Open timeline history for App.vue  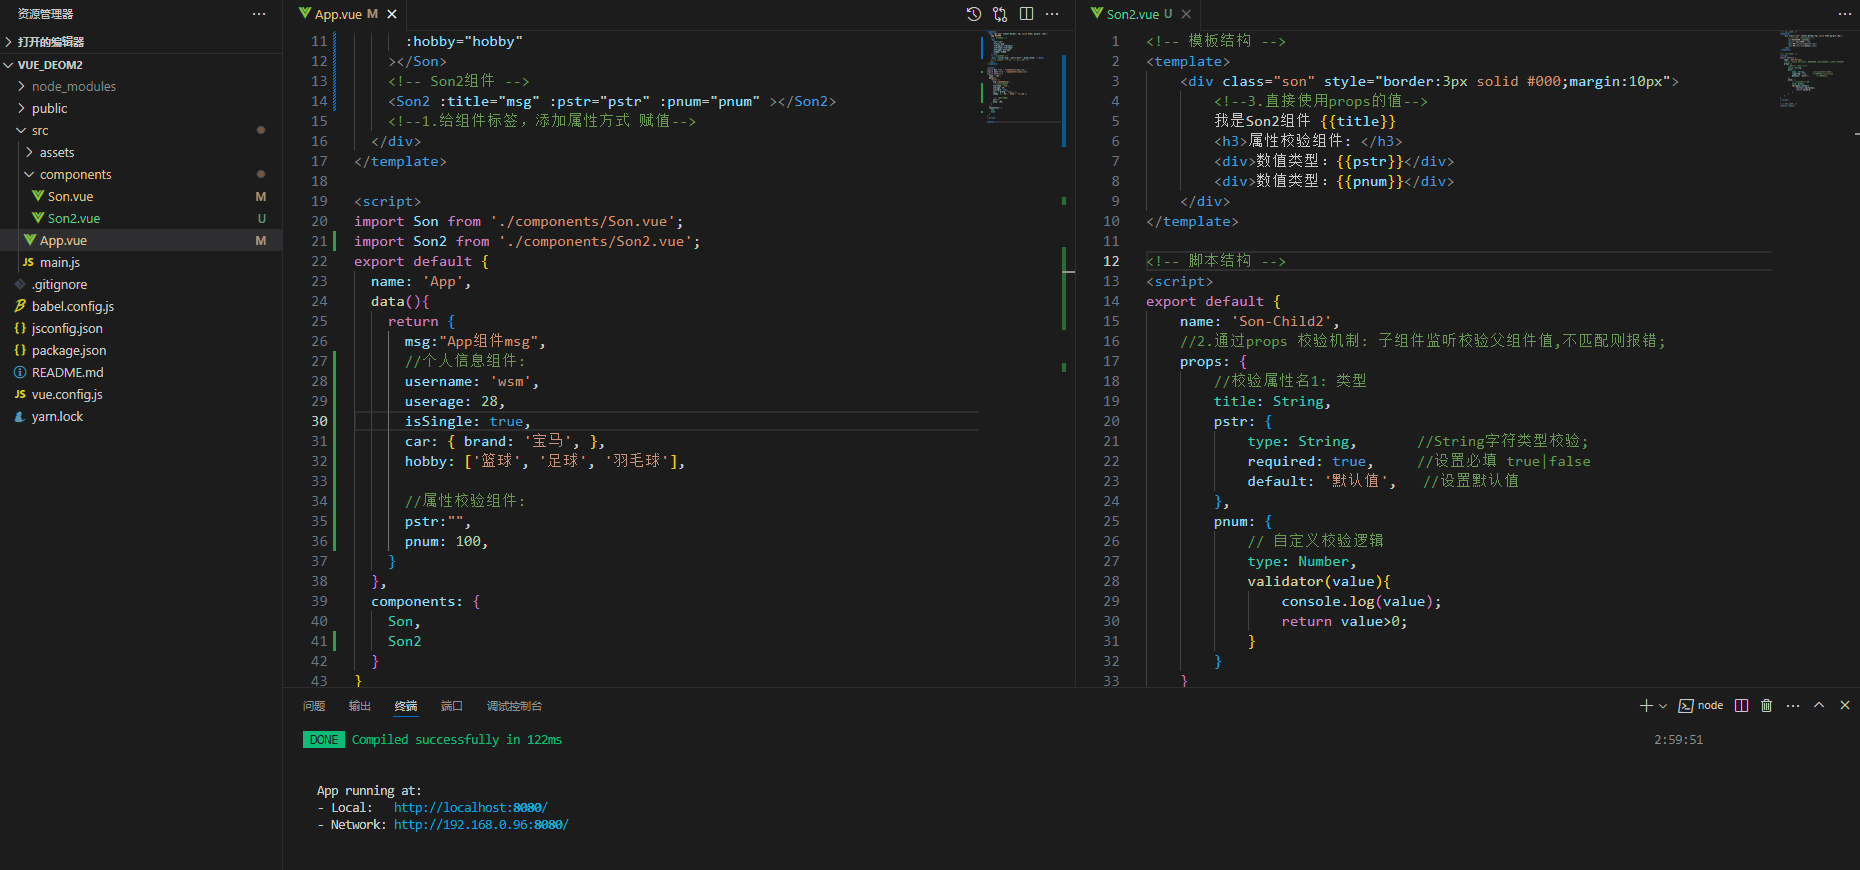coord(973,14)
